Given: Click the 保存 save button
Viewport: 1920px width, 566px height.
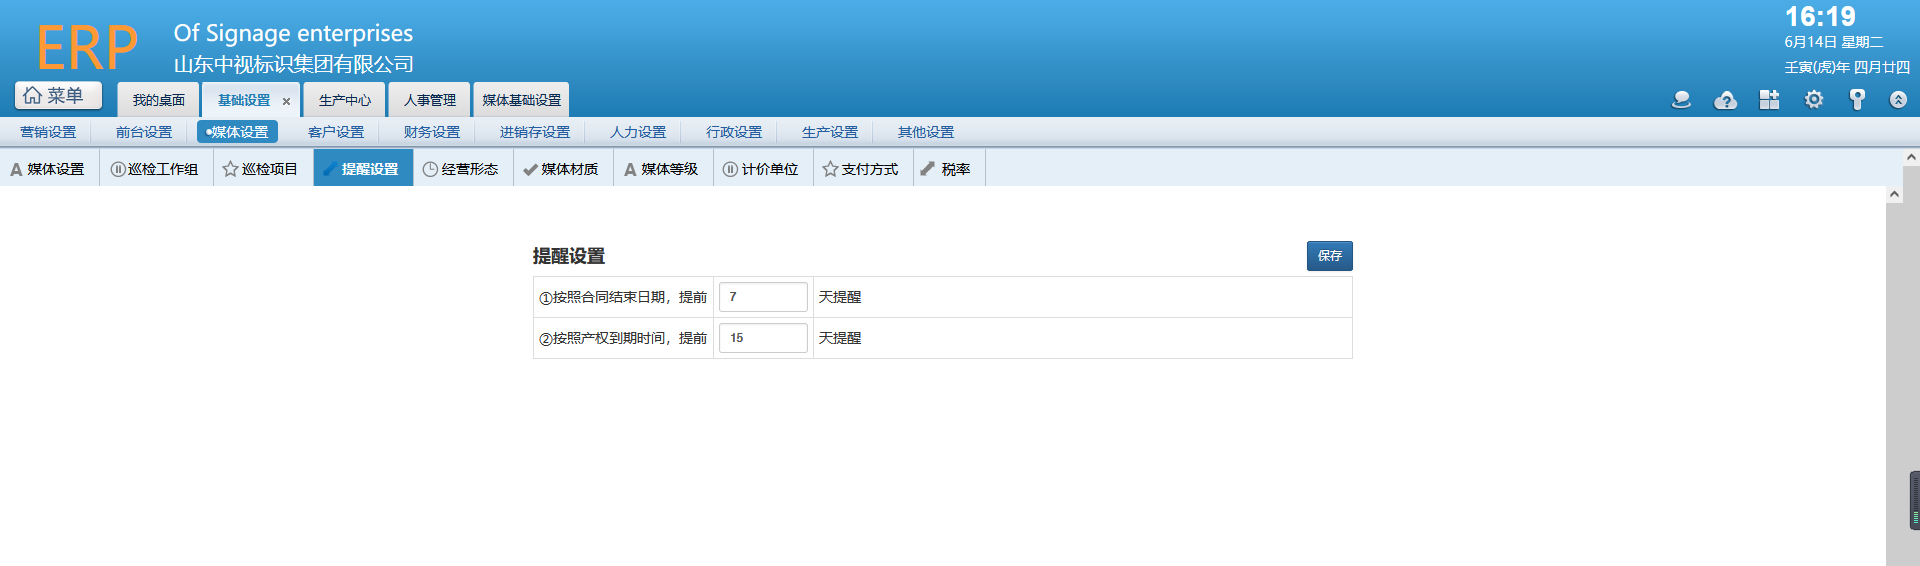Looking at the screenshot, I should tap(1329, 256).
